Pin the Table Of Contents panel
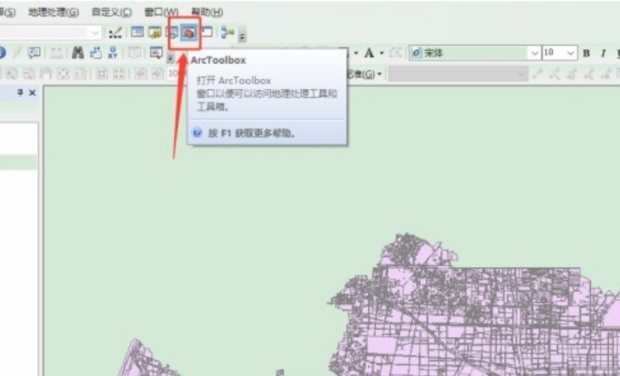620x376 pixels. click(20, 93)
